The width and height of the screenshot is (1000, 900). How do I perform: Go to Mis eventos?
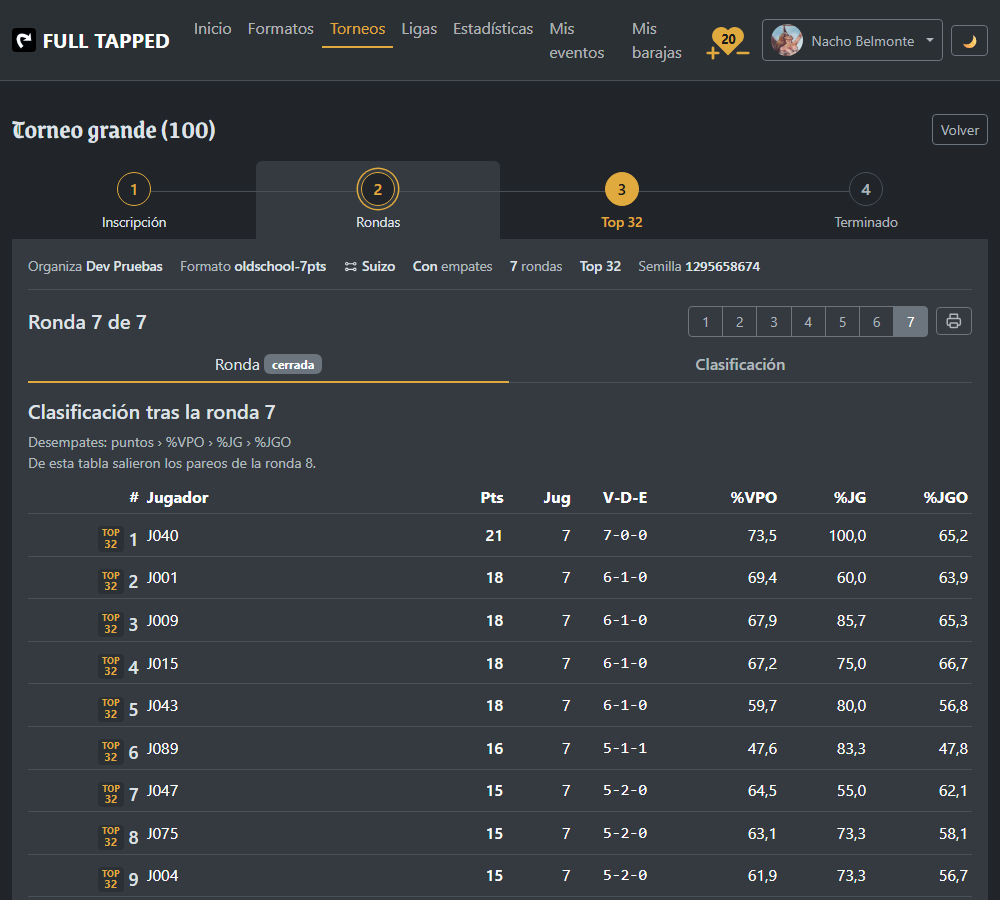577,41
